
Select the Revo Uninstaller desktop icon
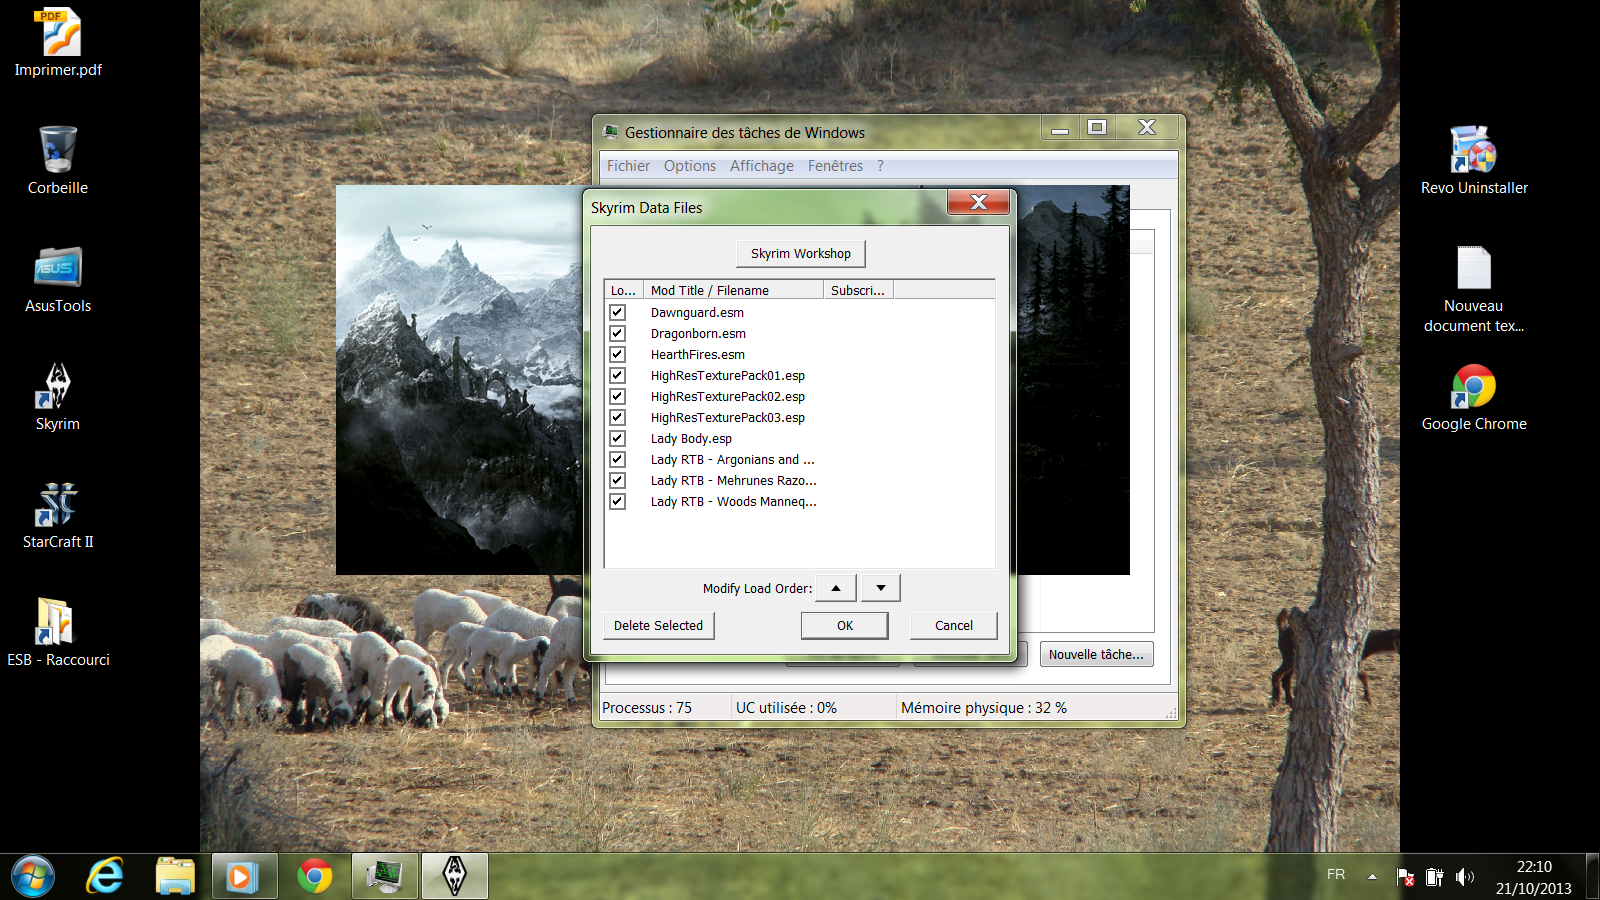[1474, 160]
